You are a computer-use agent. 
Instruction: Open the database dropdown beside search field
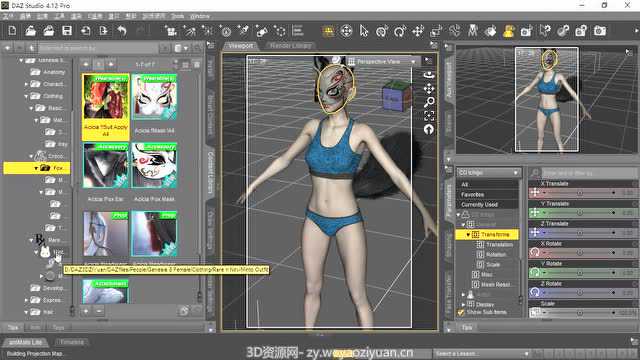pyautogui.click(x=181, y=48)
